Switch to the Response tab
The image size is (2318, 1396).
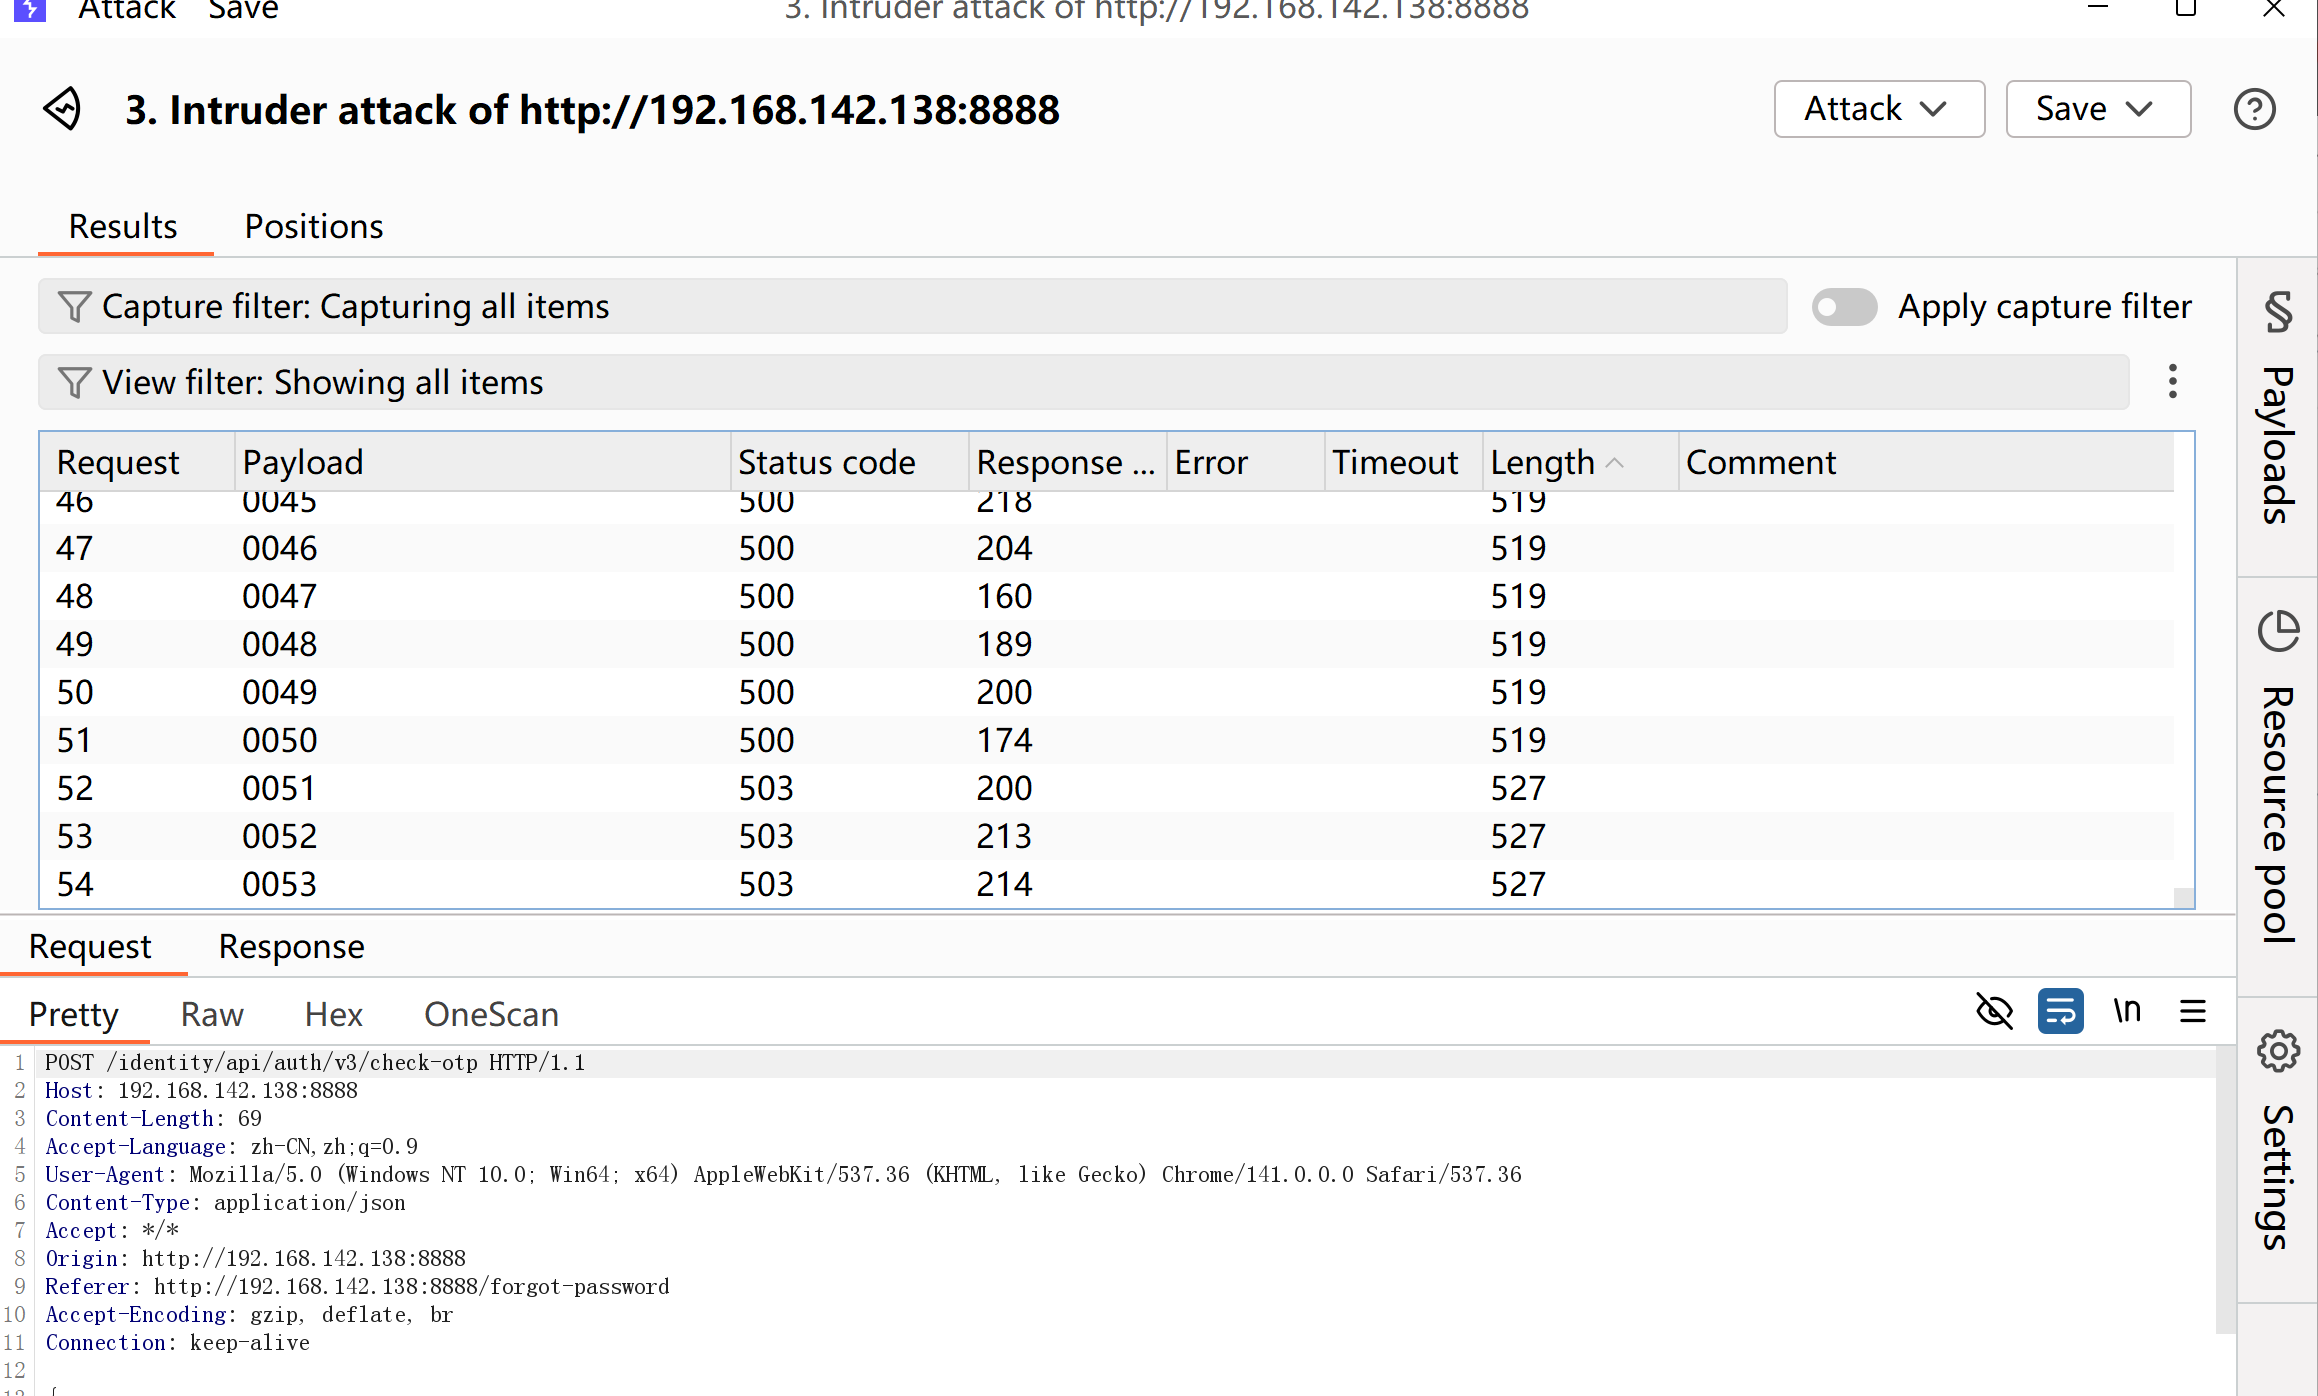291,947
